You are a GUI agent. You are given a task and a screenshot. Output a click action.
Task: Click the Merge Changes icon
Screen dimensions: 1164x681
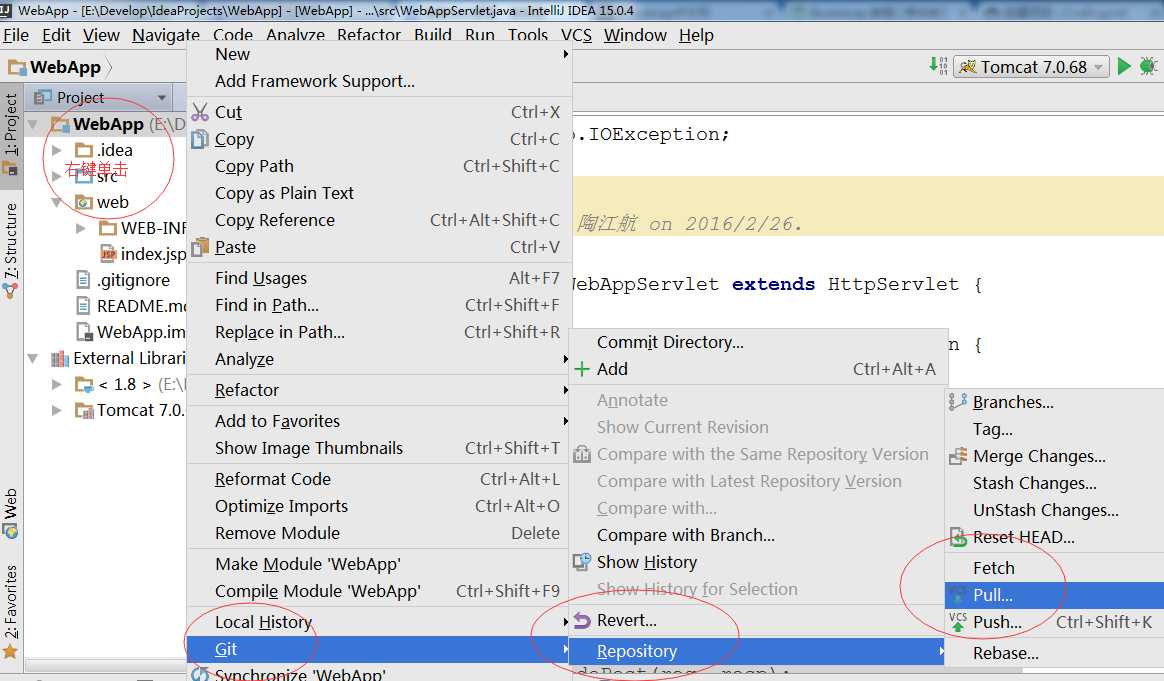click(x=958, y=456)
